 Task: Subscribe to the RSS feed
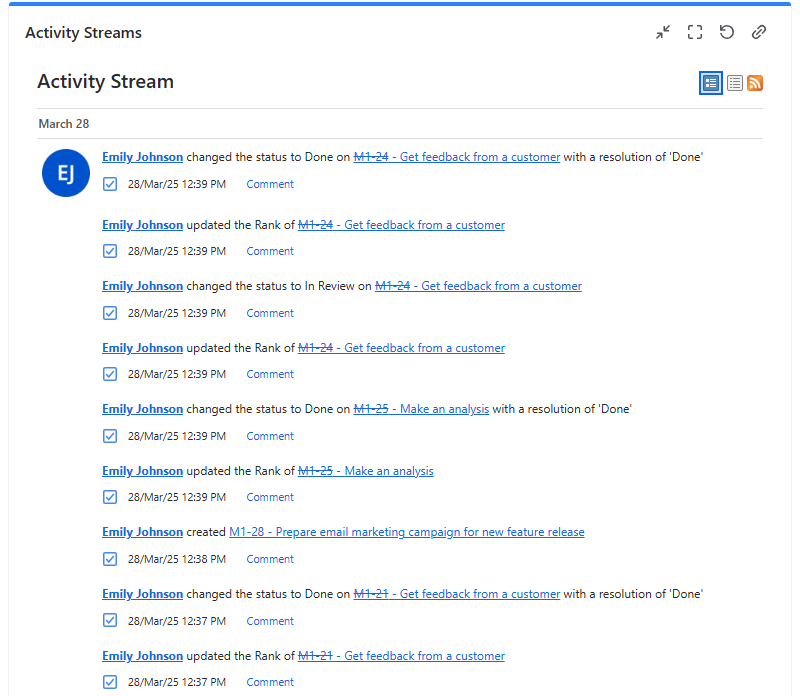pyautogui.click(x=755, y=83)
